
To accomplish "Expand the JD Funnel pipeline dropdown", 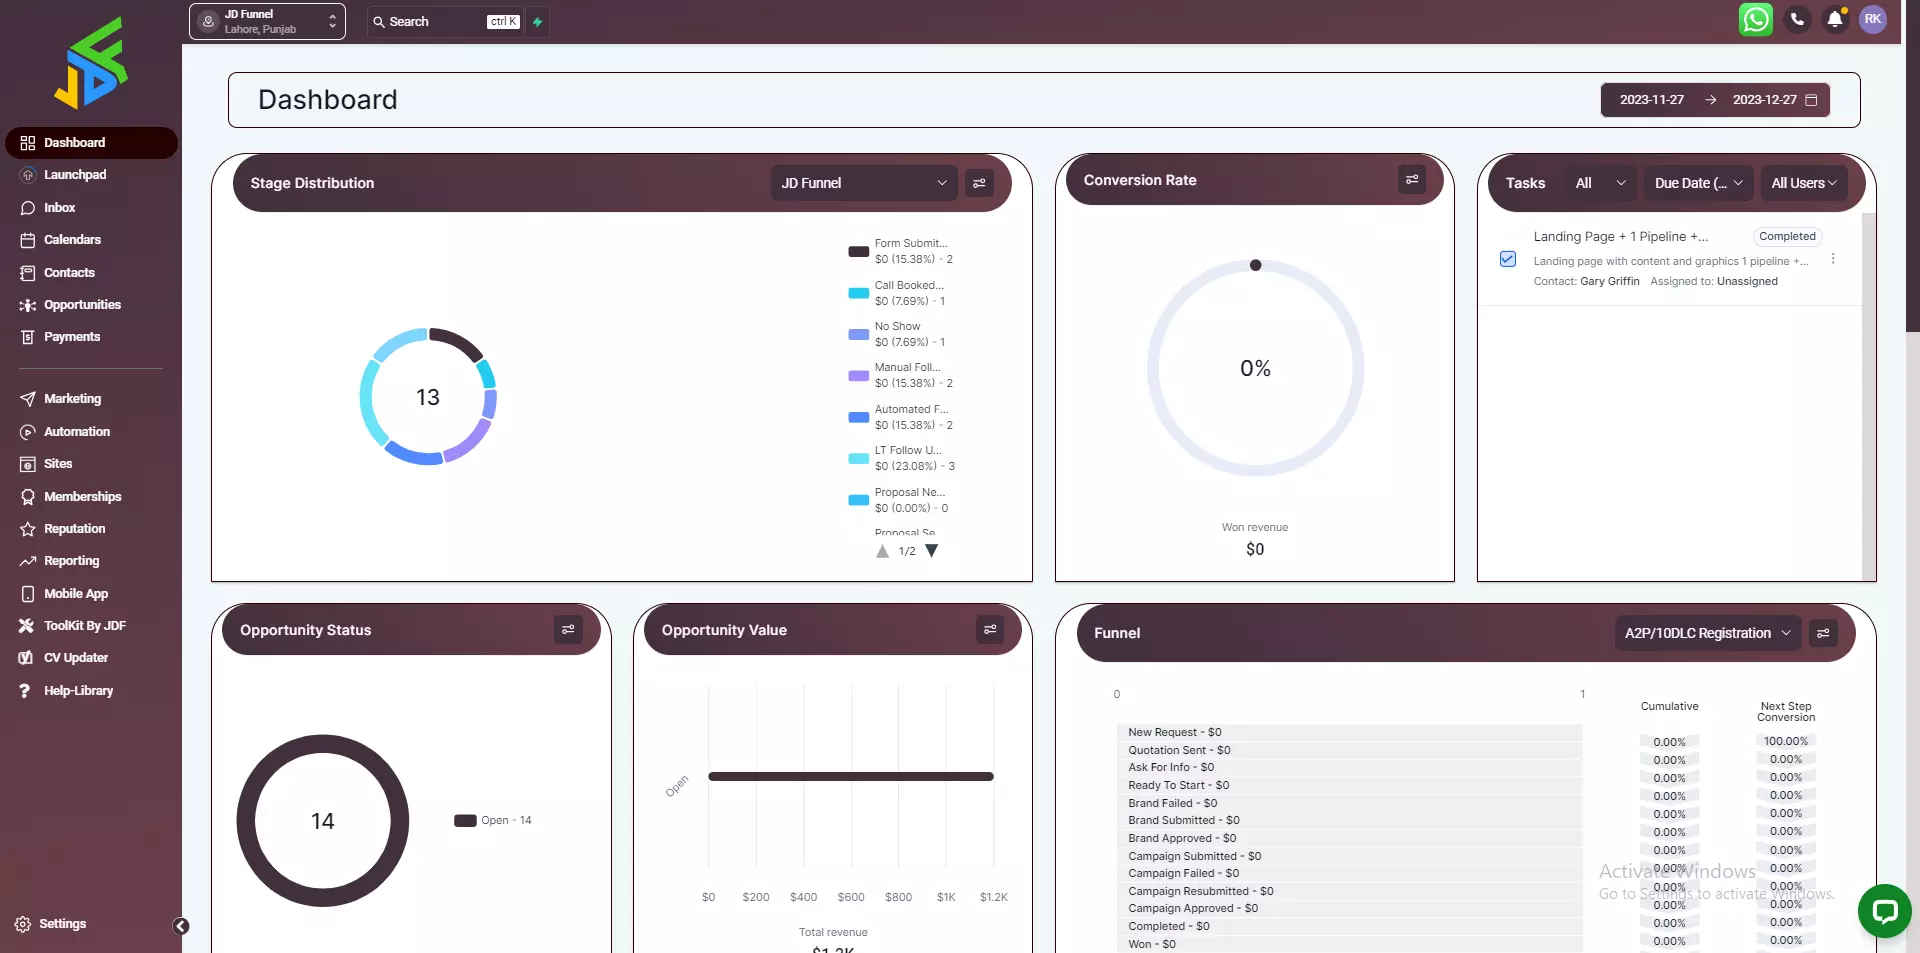I will point(863,183).
